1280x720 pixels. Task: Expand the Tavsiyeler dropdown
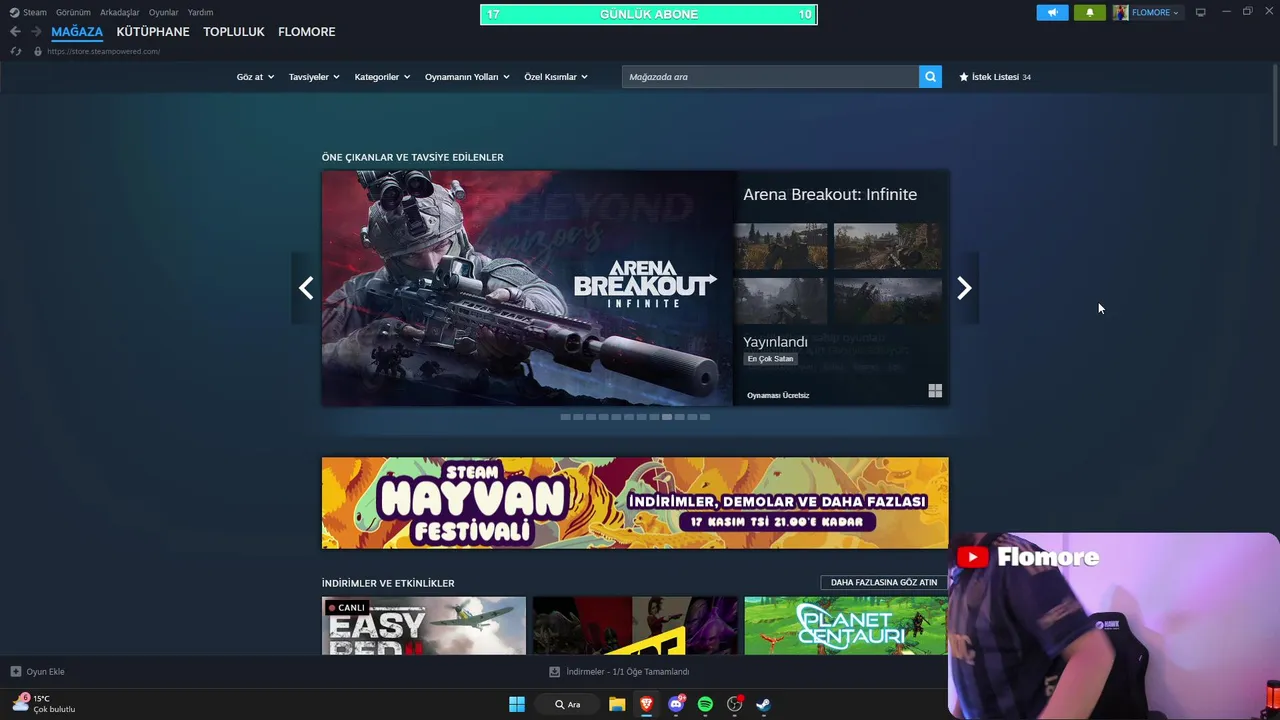(314, 77)
